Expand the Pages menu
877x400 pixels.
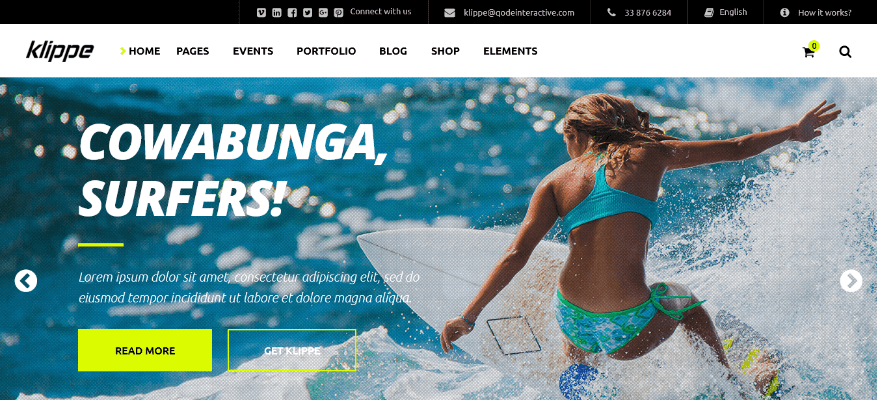(x=192, y=51)
